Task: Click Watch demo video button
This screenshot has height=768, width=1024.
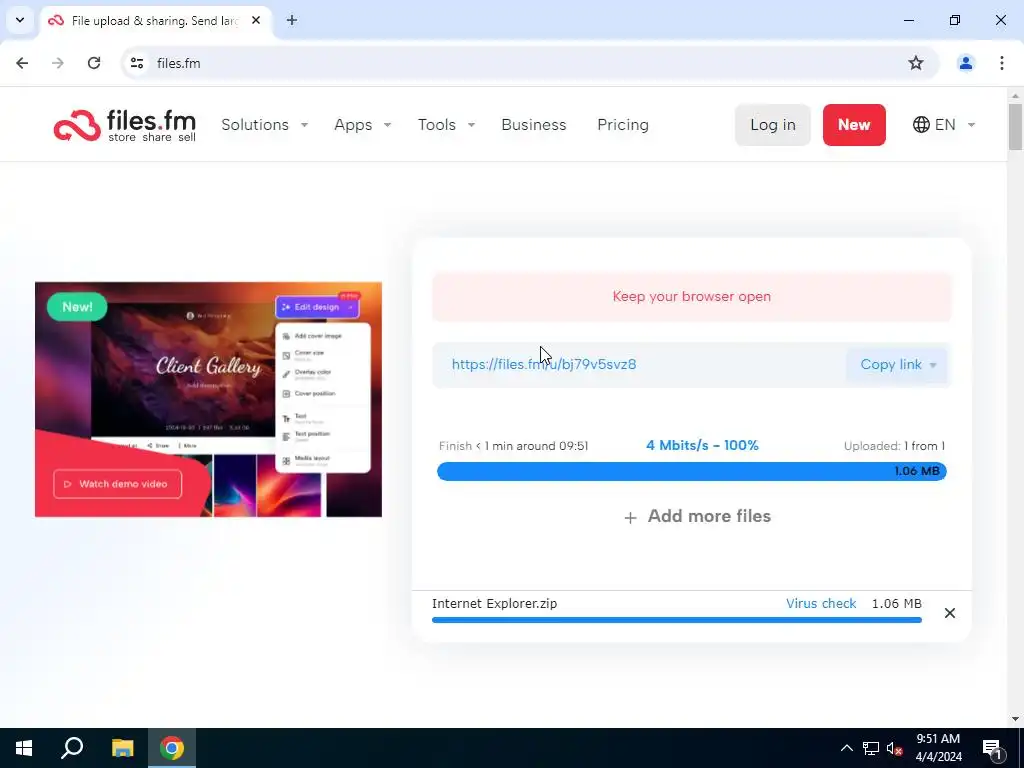Action: pos(118,484)
